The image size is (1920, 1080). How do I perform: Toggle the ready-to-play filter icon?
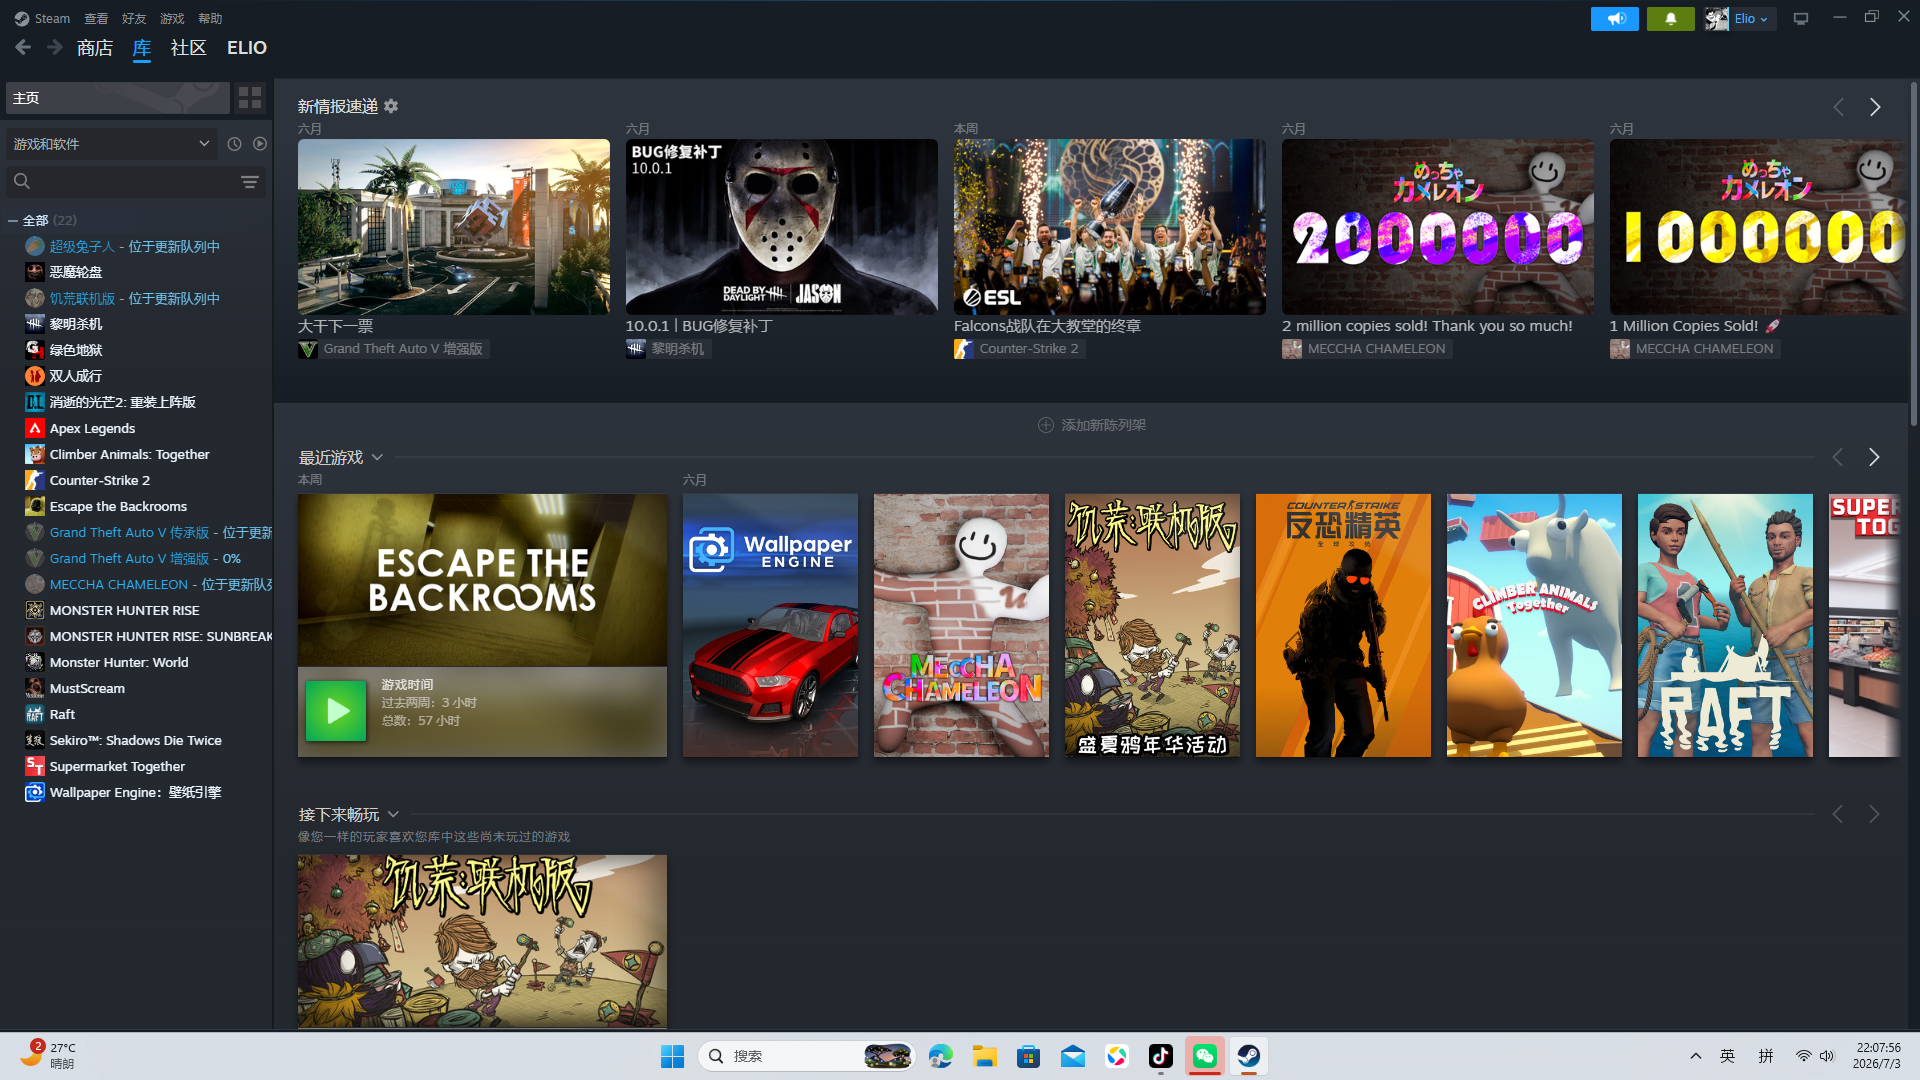click(x=260, y=144)
